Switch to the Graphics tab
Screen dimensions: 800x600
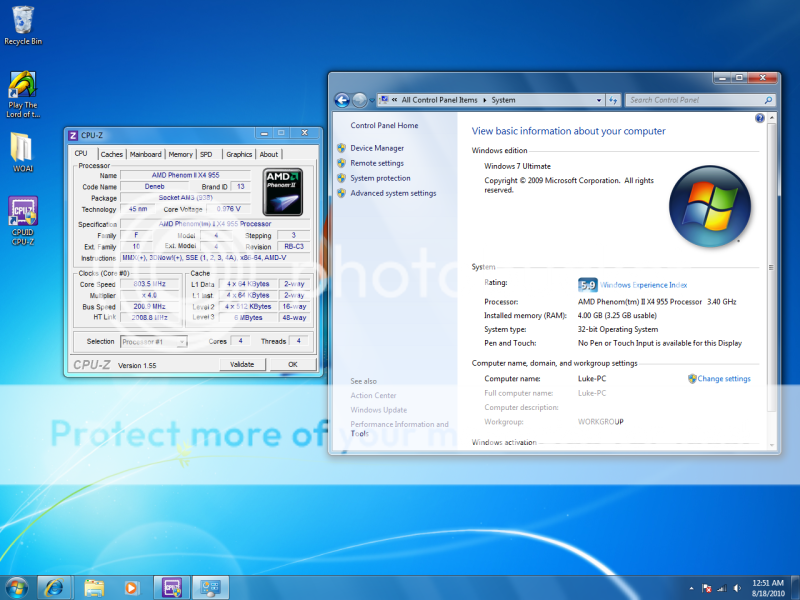(239, 154)
